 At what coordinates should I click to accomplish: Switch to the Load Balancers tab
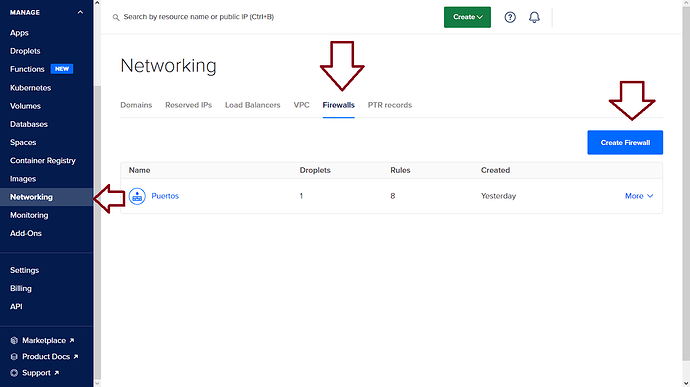(253, 105)
